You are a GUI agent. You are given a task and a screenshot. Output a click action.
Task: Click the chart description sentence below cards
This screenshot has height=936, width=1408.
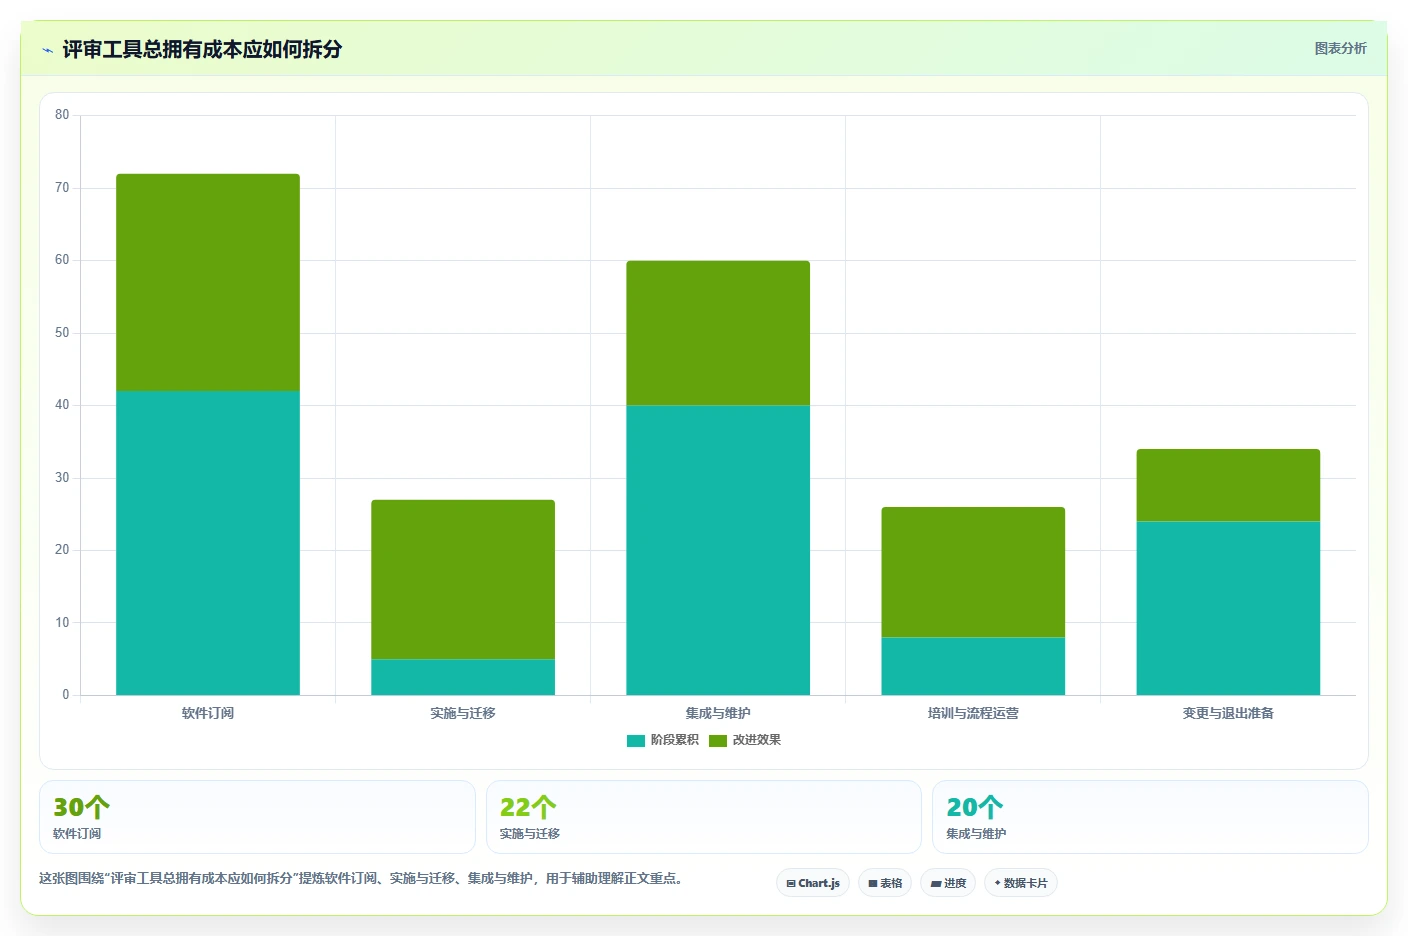coord(361,878)
